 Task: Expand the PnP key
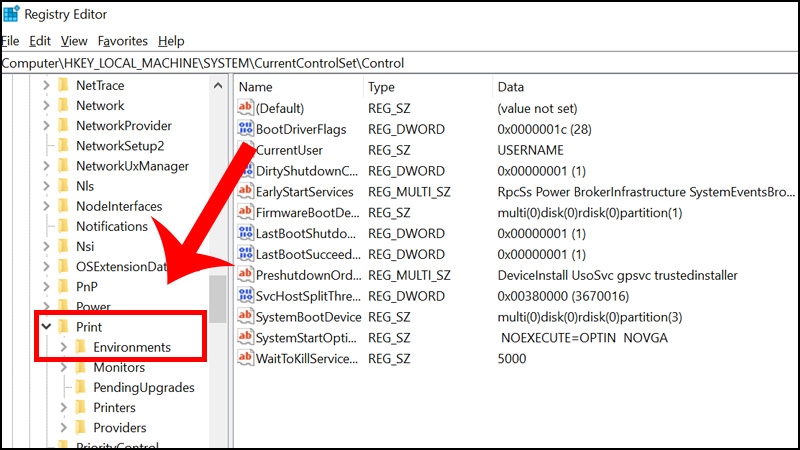[46, 286]
